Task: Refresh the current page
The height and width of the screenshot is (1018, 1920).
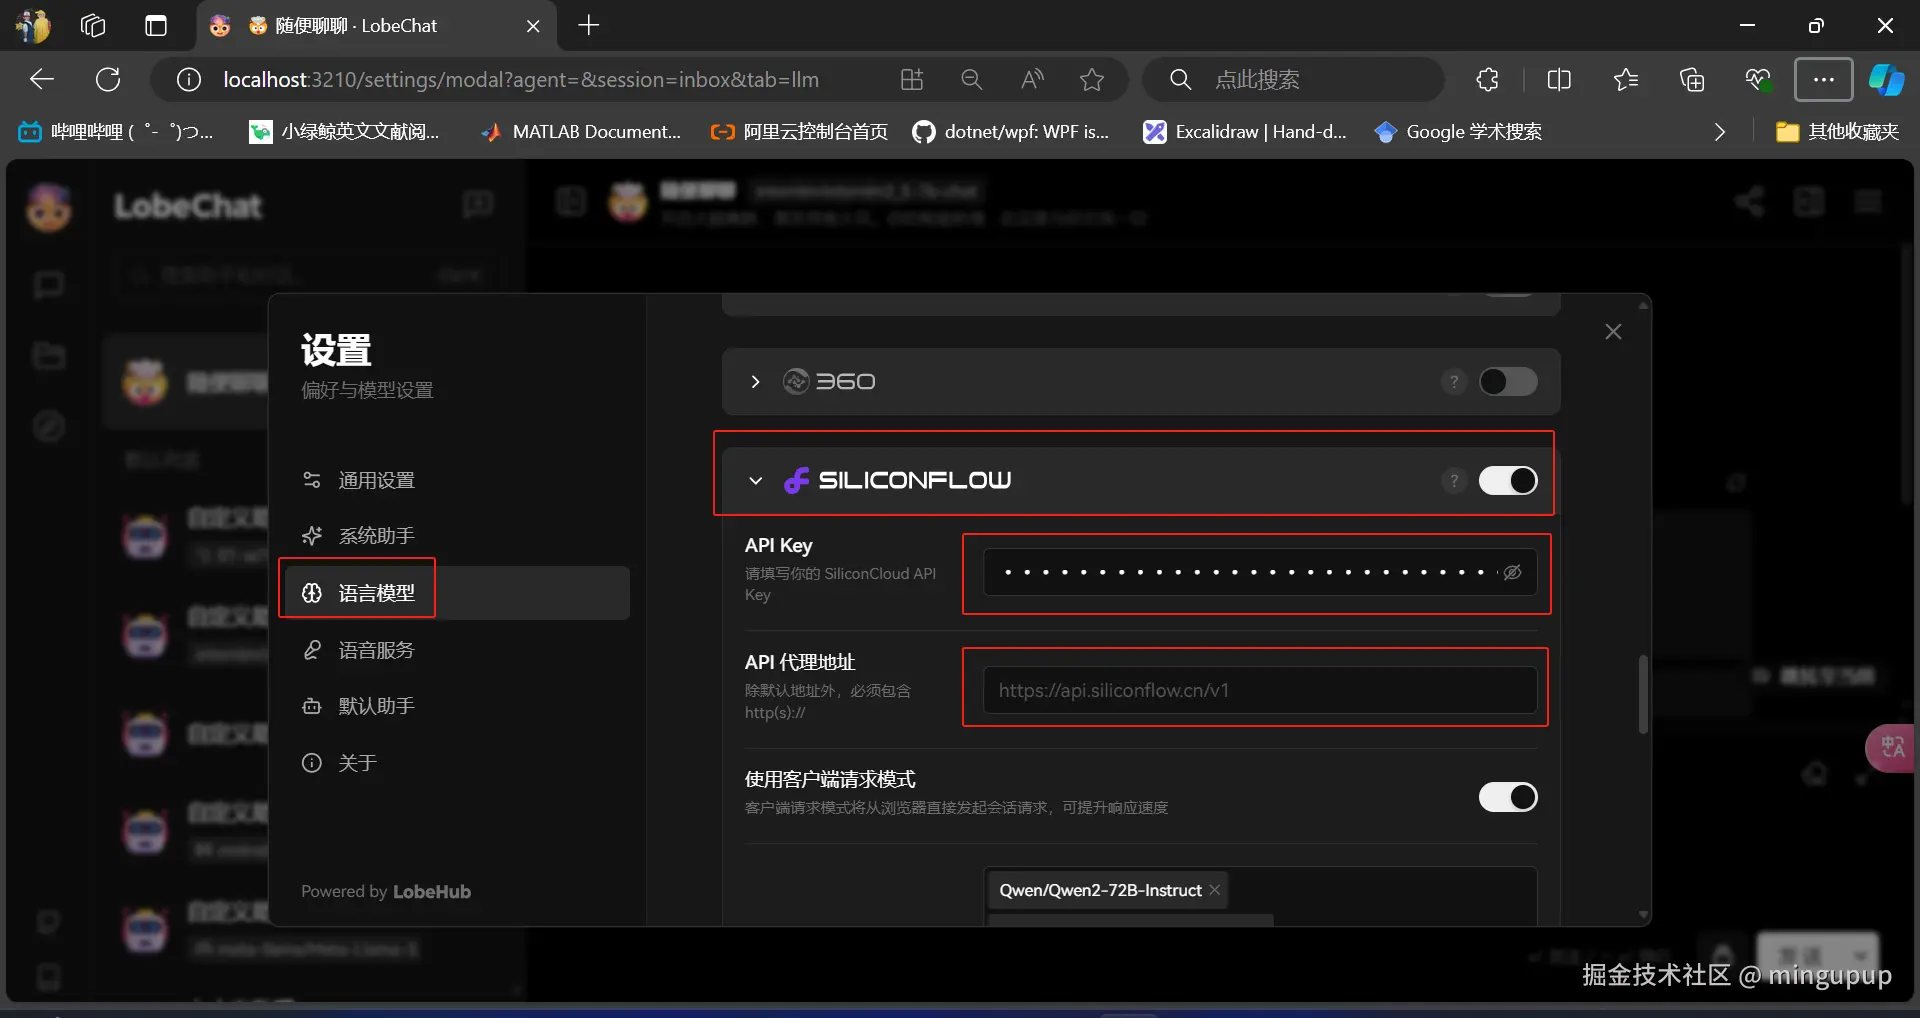Action: pyautogui.click(x=108, y=79)
